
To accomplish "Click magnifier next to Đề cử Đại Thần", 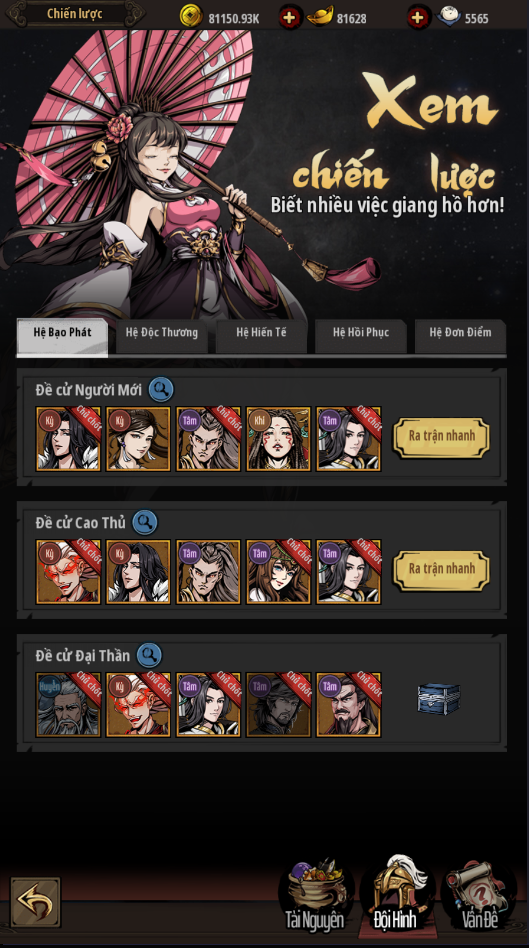I will [149, 655].
